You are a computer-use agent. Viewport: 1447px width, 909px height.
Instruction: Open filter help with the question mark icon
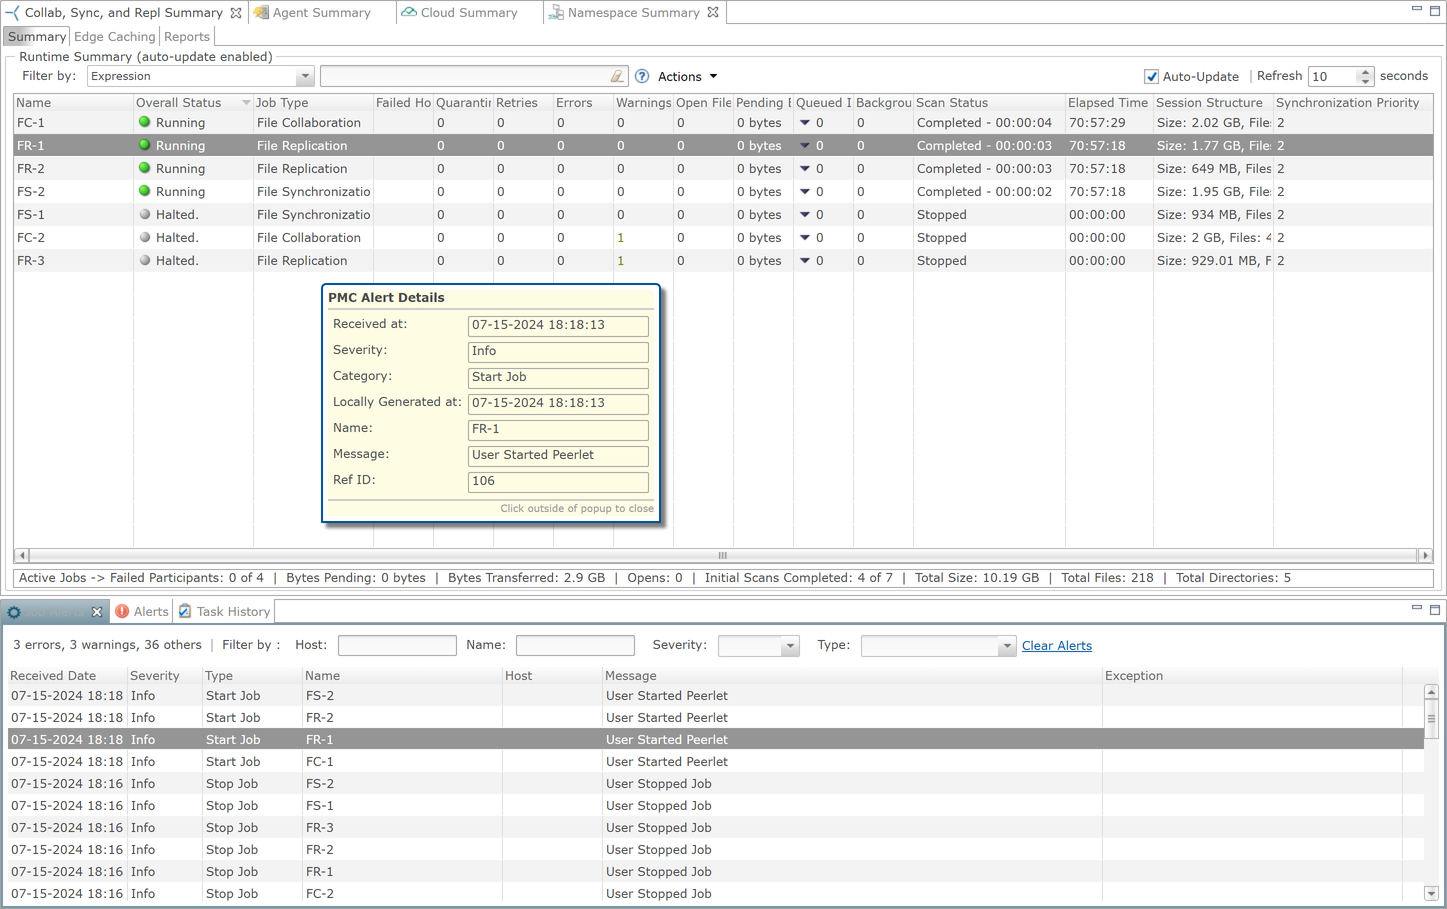[x=642, y=76]
